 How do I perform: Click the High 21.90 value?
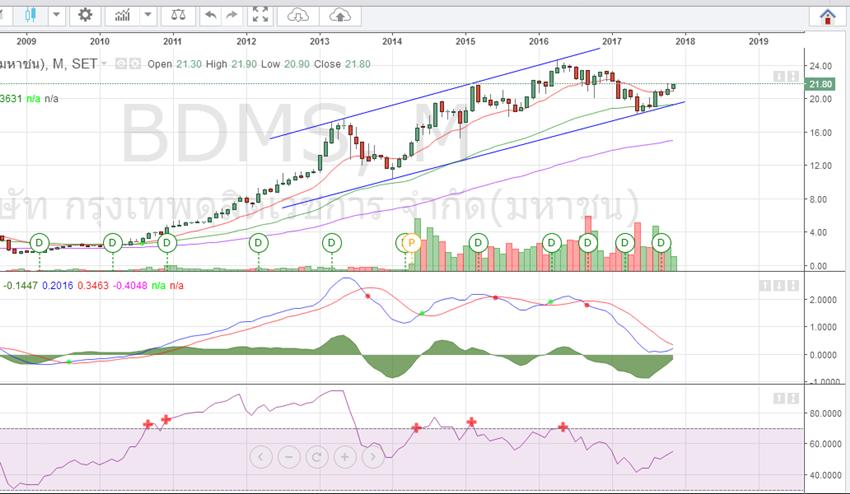[x=244, y=64]
